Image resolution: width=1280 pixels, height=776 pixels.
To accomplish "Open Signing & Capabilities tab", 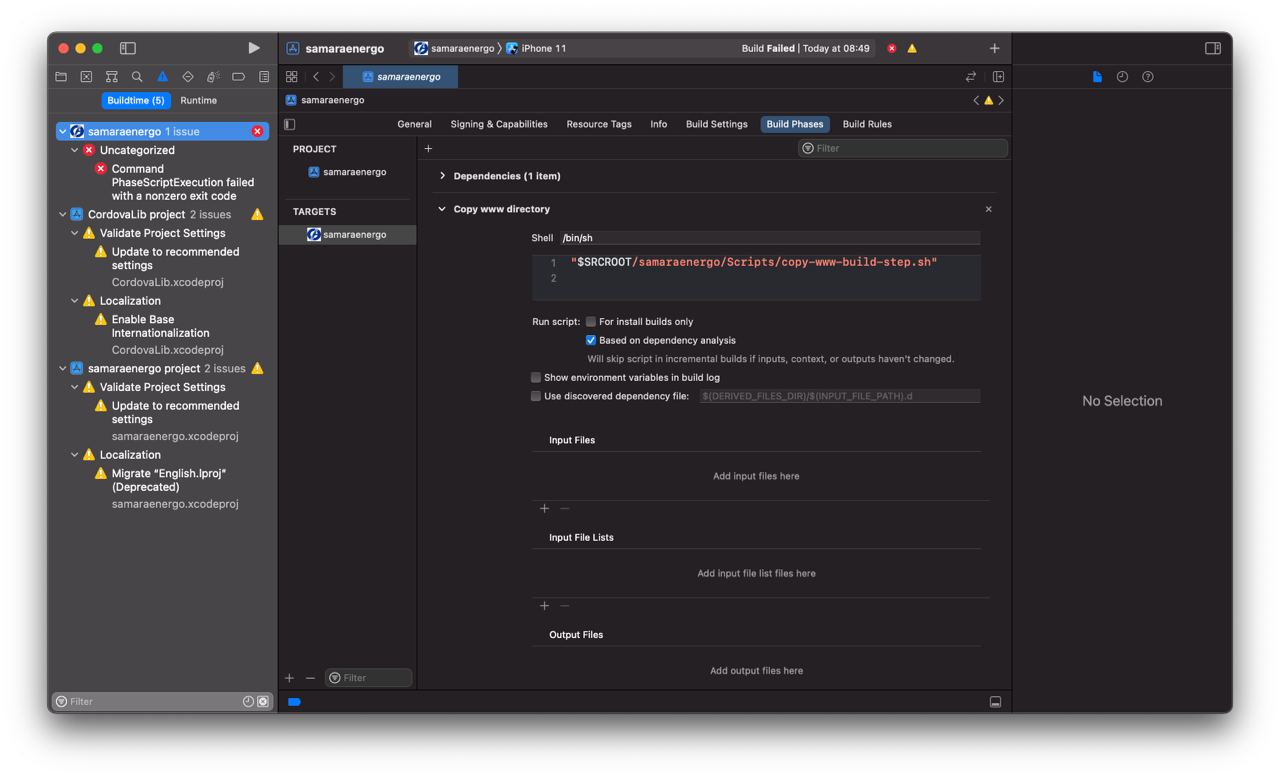I will (x=499, y=124).
